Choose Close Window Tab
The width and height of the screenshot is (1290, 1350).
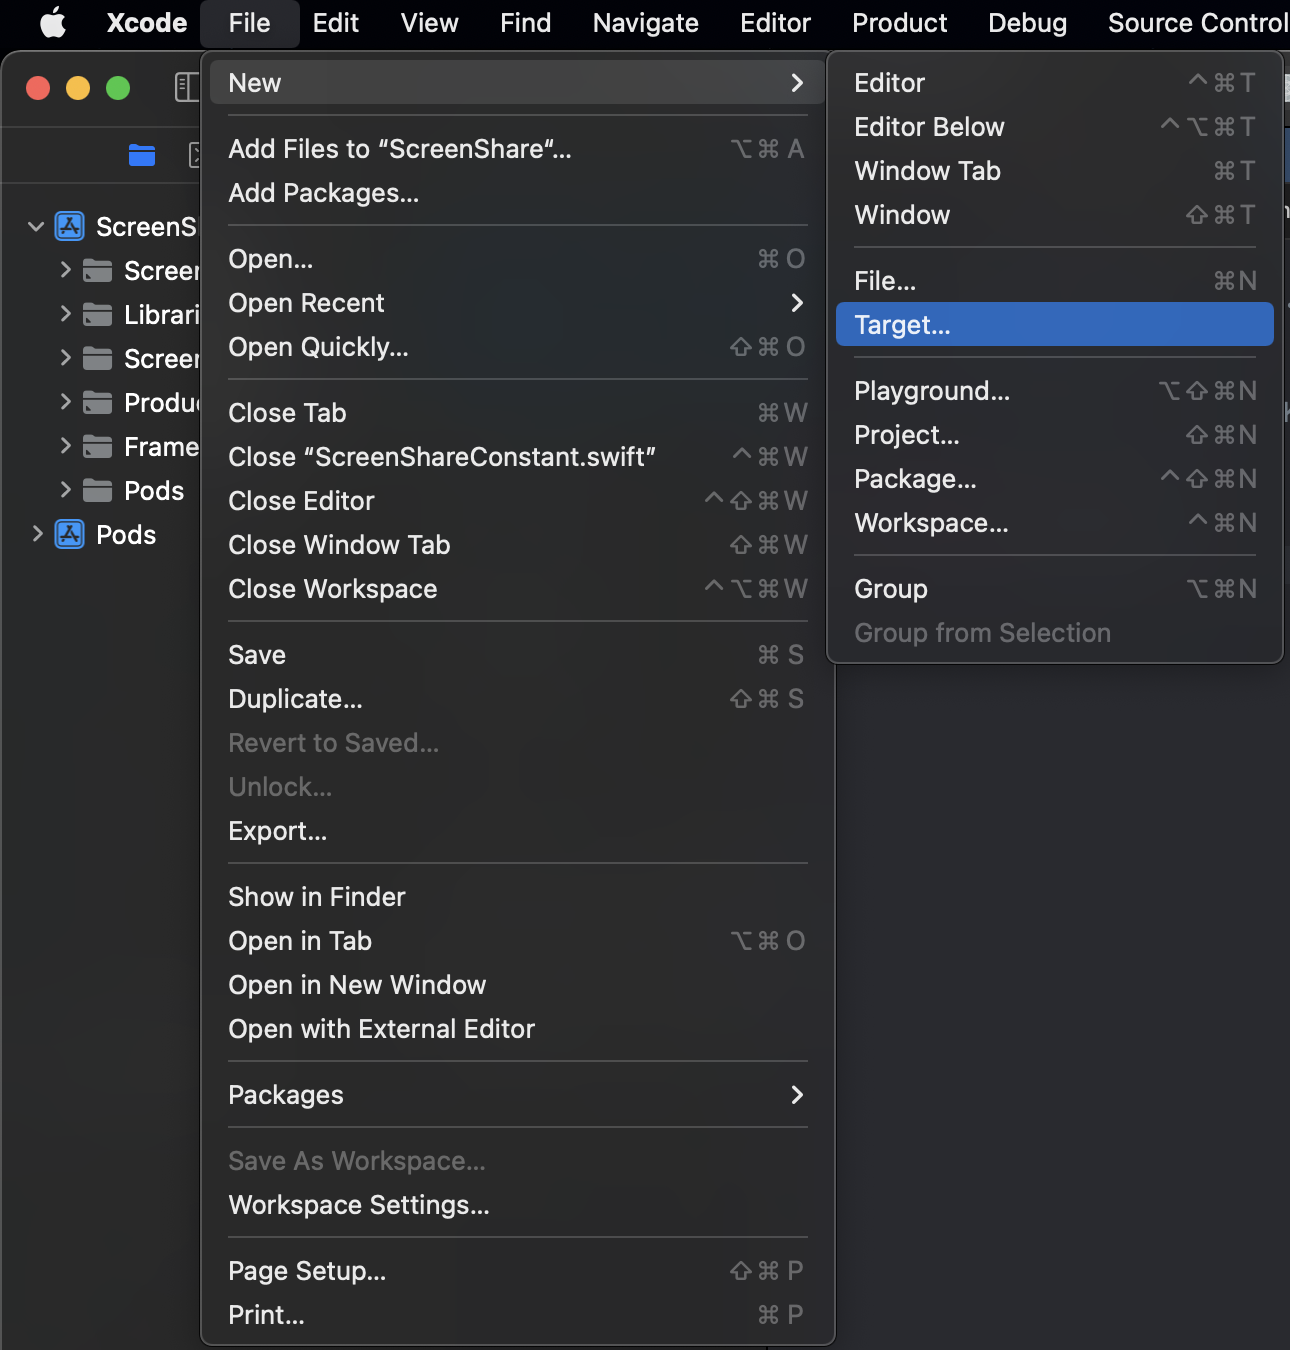pos(517,545)
